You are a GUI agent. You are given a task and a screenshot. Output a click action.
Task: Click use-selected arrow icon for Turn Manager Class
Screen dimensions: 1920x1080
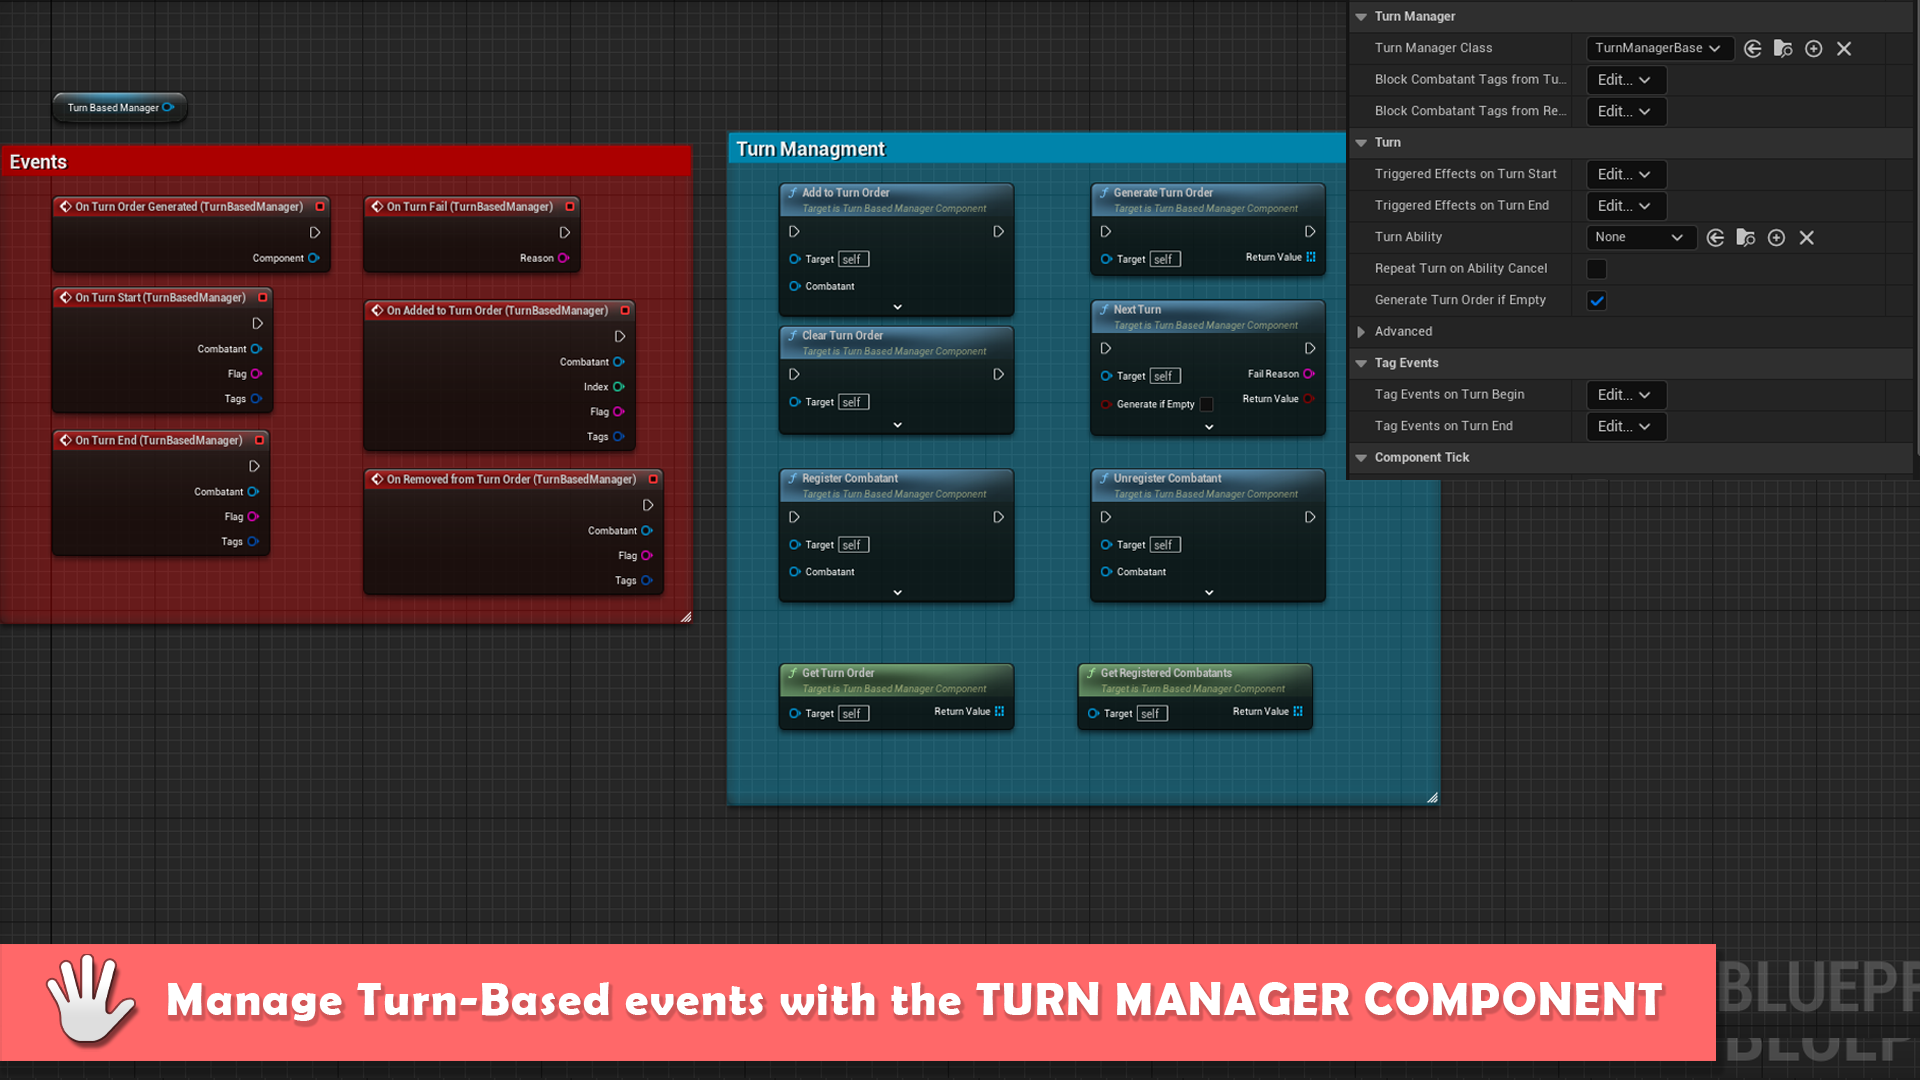[x=1753, y=48]
